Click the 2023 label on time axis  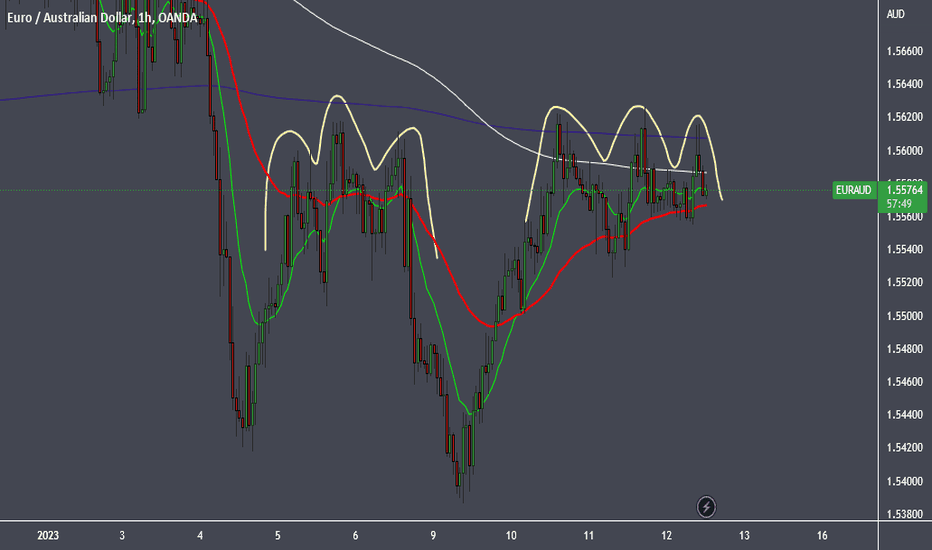(48, 536)
